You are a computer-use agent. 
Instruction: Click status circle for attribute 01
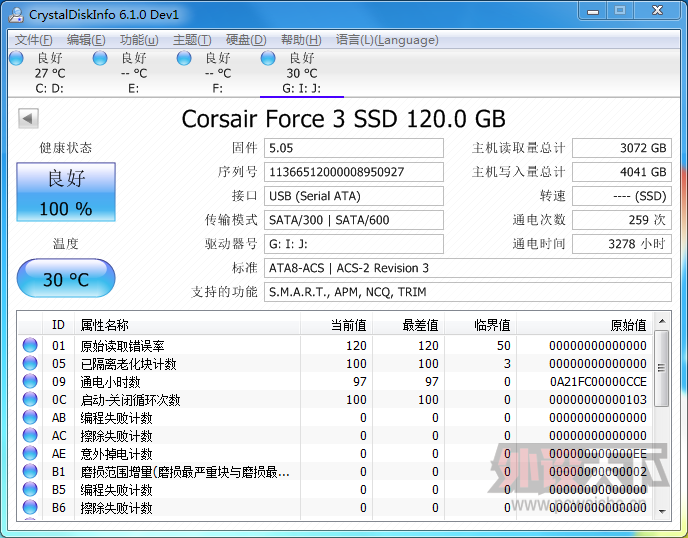(x=30, y=345)
